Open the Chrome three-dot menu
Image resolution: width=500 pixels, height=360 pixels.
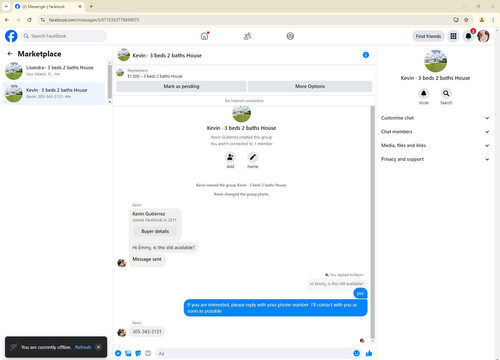tap(493, 20)
